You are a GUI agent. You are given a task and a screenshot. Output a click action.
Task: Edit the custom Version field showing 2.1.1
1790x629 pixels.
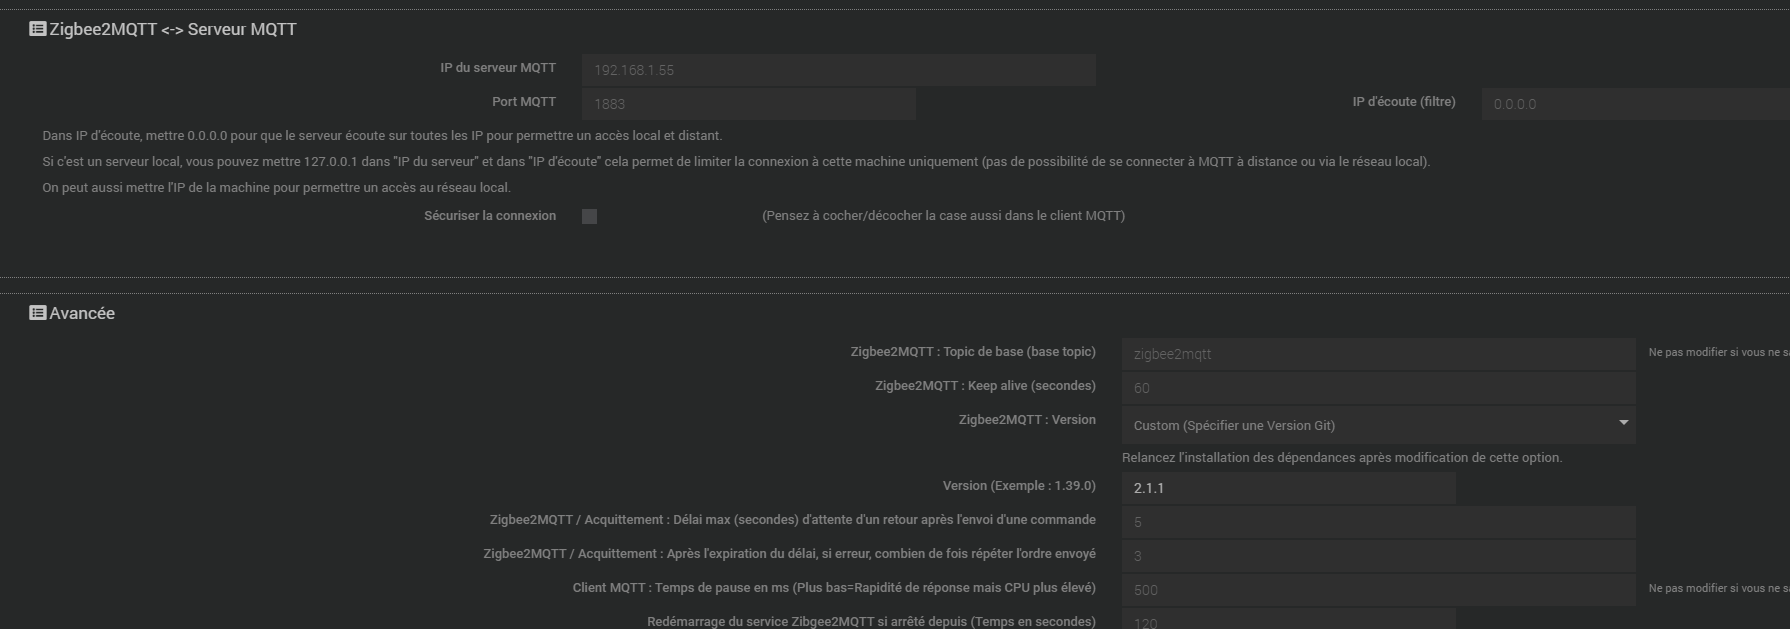1289,488
